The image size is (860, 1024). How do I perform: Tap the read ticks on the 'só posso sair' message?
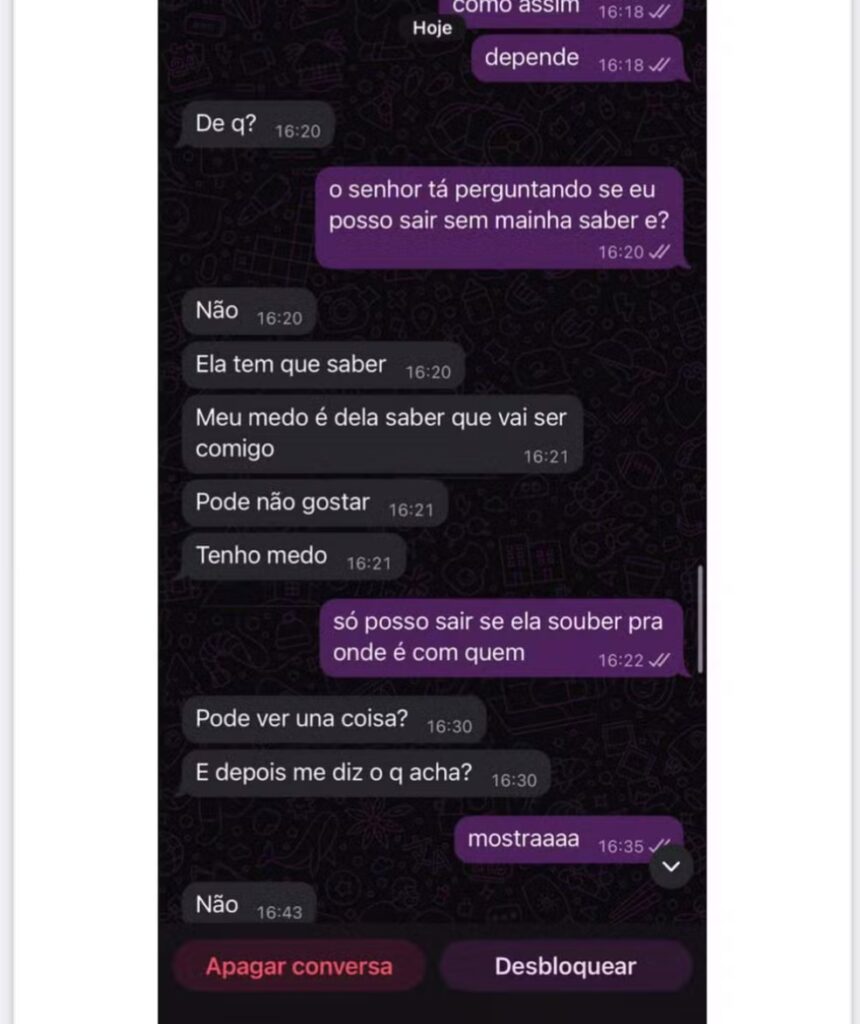[660, 660]
